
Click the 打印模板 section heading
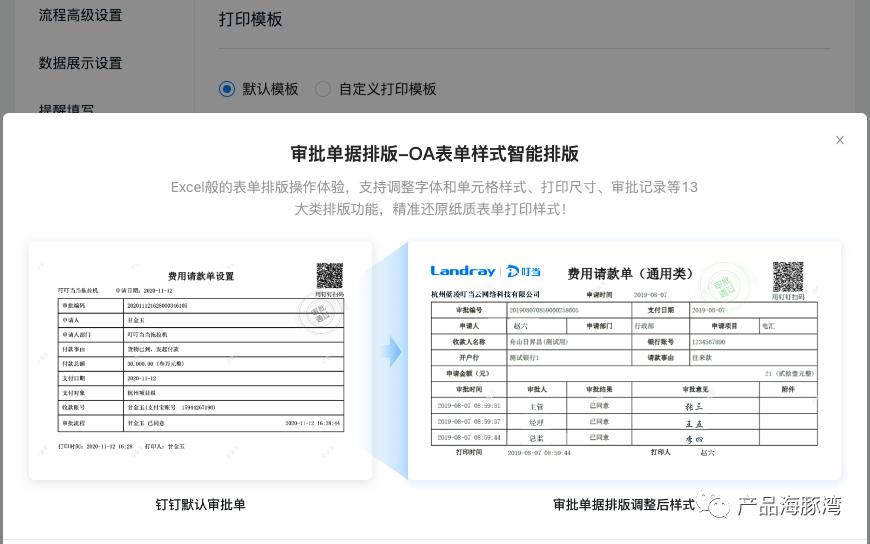coord(250,19)
